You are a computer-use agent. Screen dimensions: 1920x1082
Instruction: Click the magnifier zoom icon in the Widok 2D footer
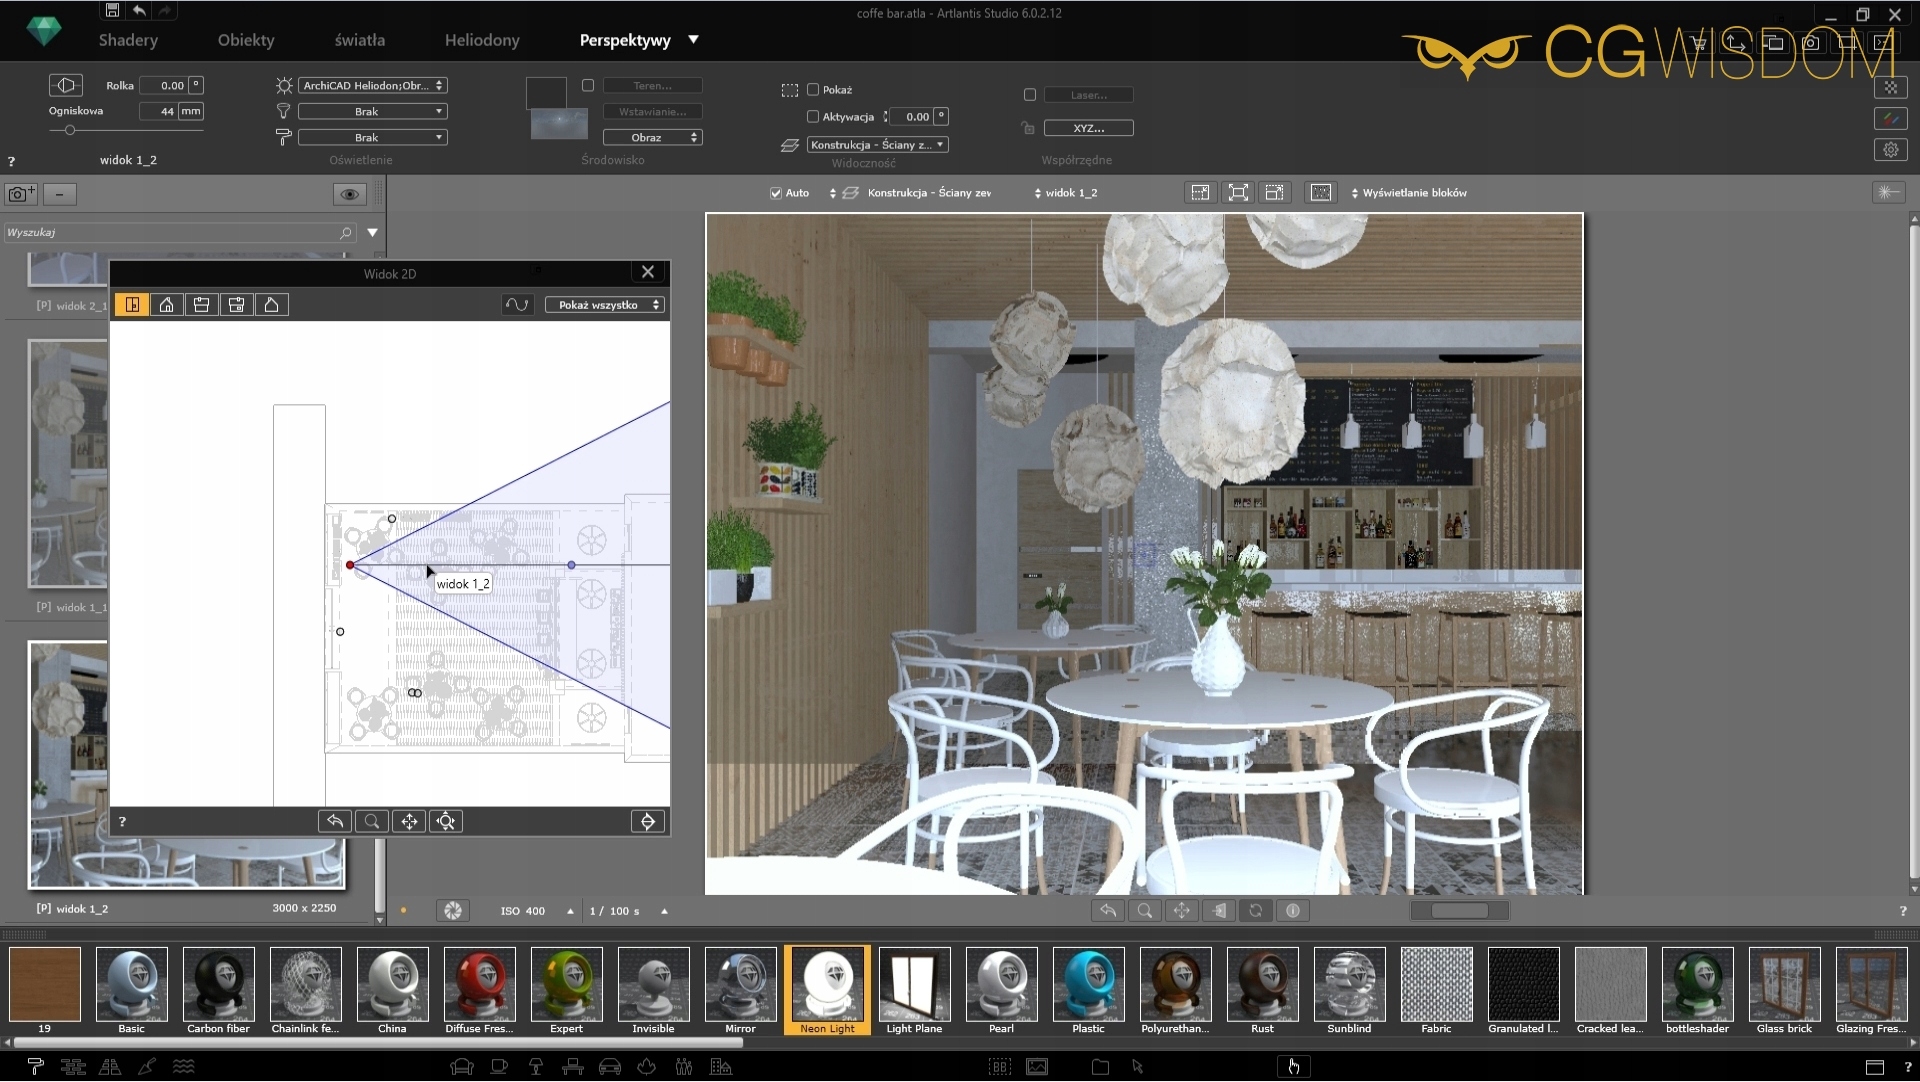371,822
